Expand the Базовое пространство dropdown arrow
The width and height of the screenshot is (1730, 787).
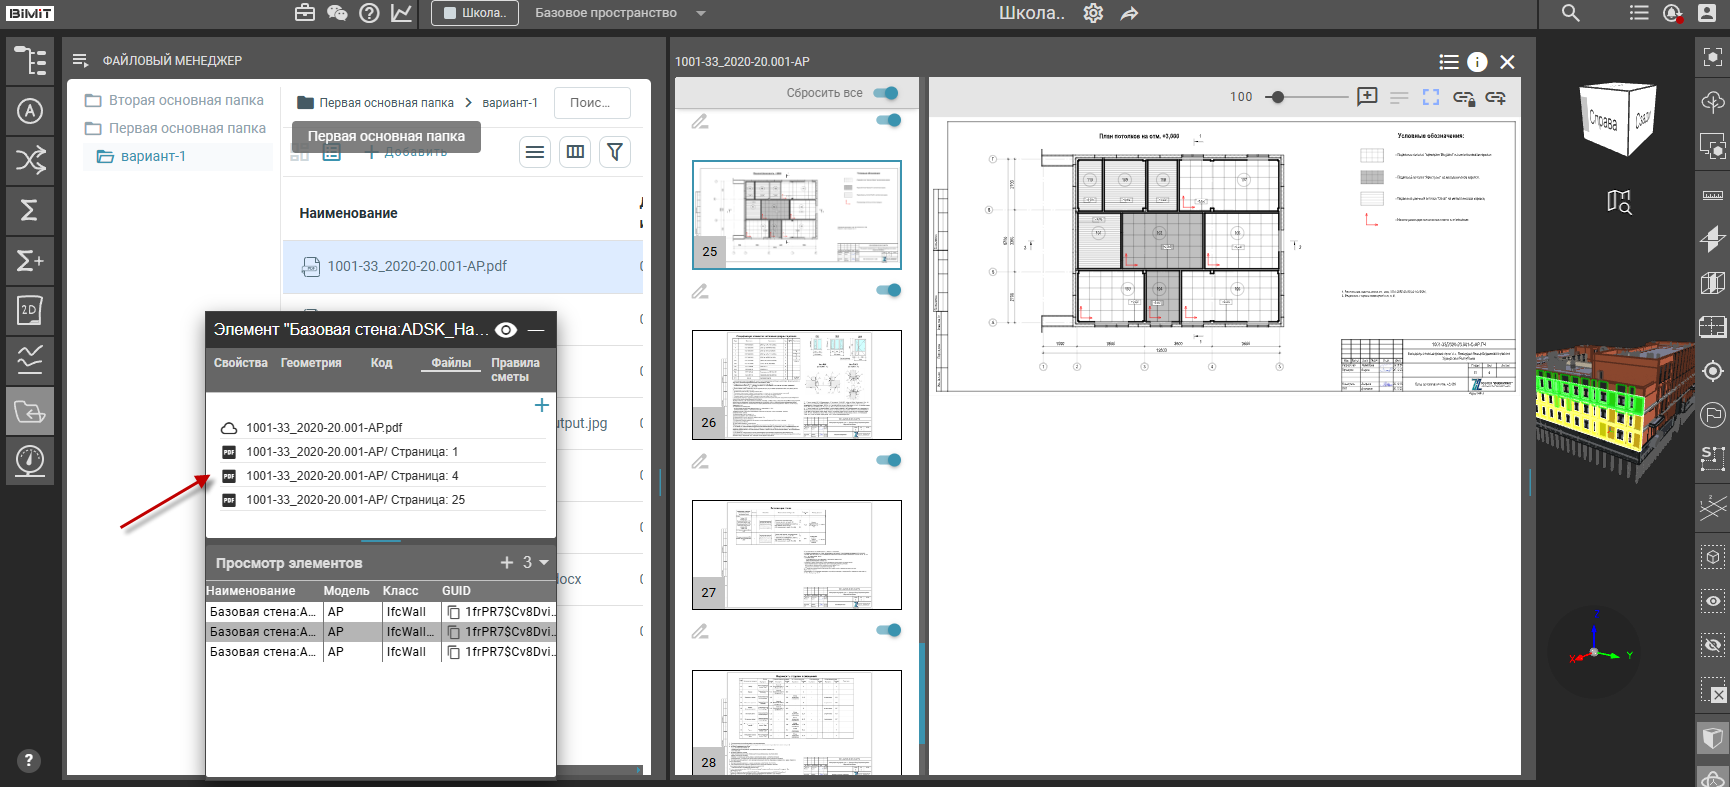[701, 13]
